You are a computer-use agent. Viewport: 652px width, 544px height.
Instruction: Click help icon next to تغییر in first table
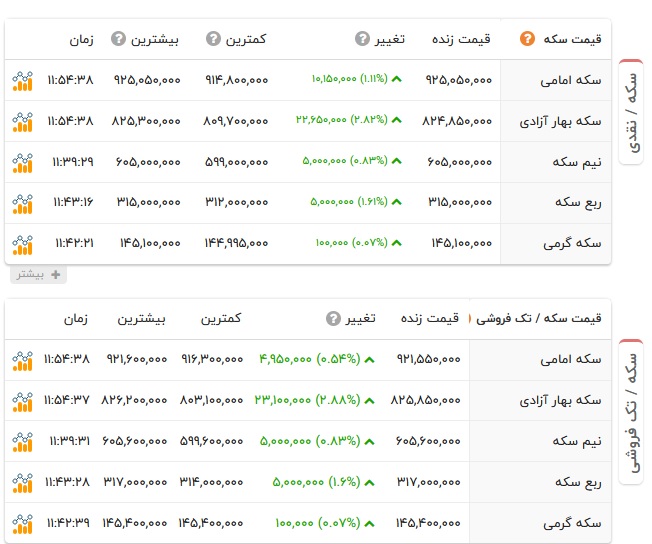coord(362,39)
